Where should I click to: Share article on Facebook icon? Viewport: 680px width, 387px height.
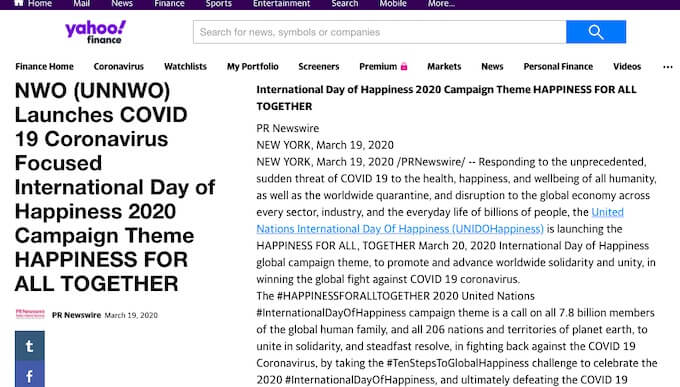29,375
